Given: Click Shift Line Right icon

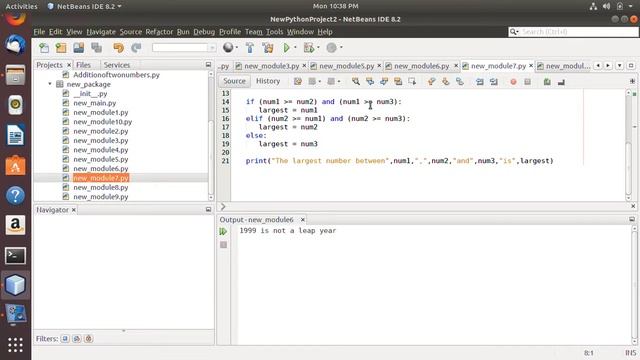Looking at the screenshot, I should 494,82.
